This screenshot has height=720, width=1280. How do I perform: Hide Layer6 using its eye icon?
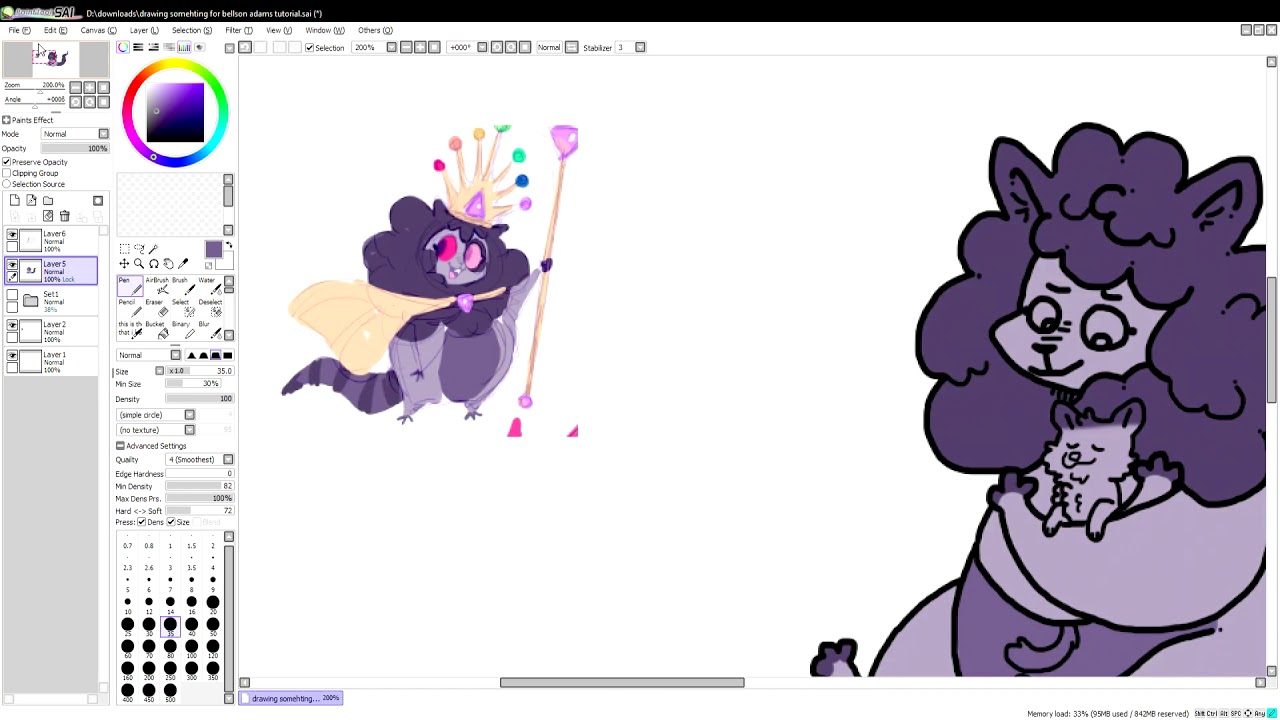12,235
